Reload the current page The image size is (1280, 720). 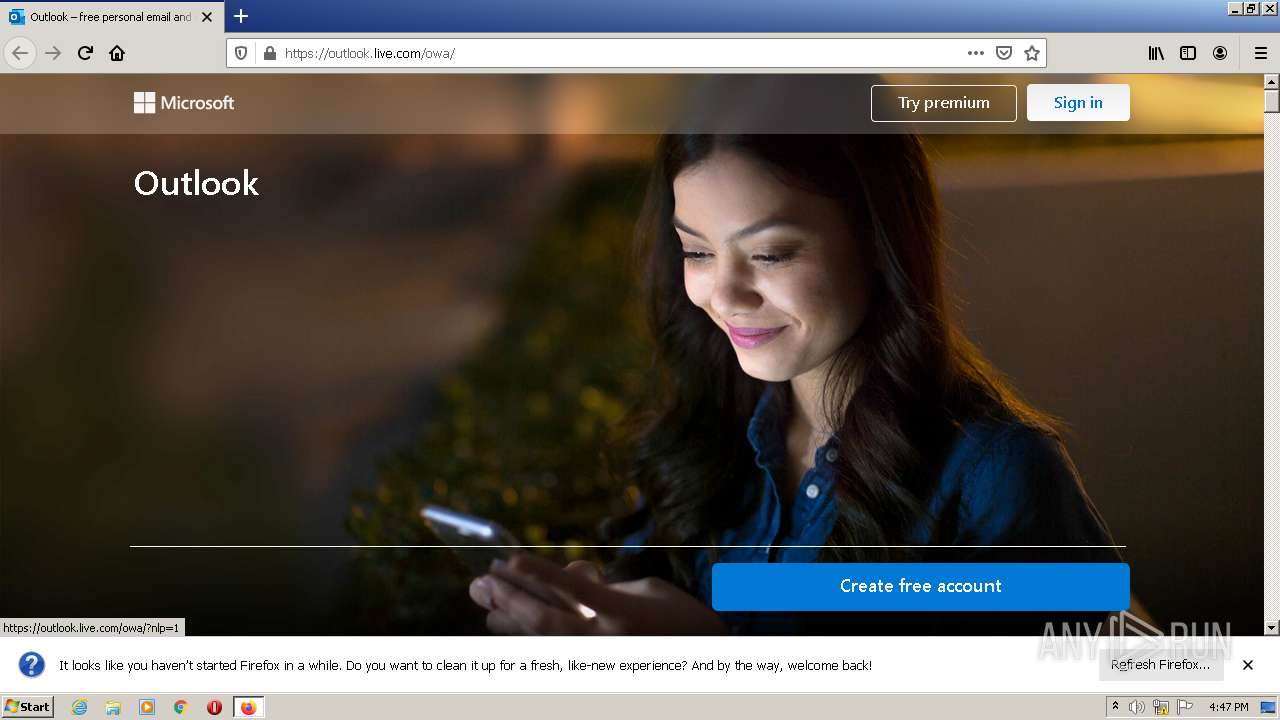(x=85, y=53)
